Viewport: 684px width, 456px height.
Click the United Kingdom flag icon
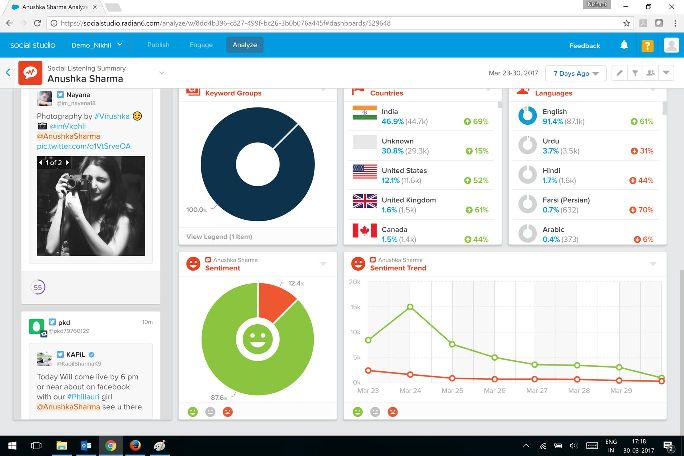tap(365, 201)
